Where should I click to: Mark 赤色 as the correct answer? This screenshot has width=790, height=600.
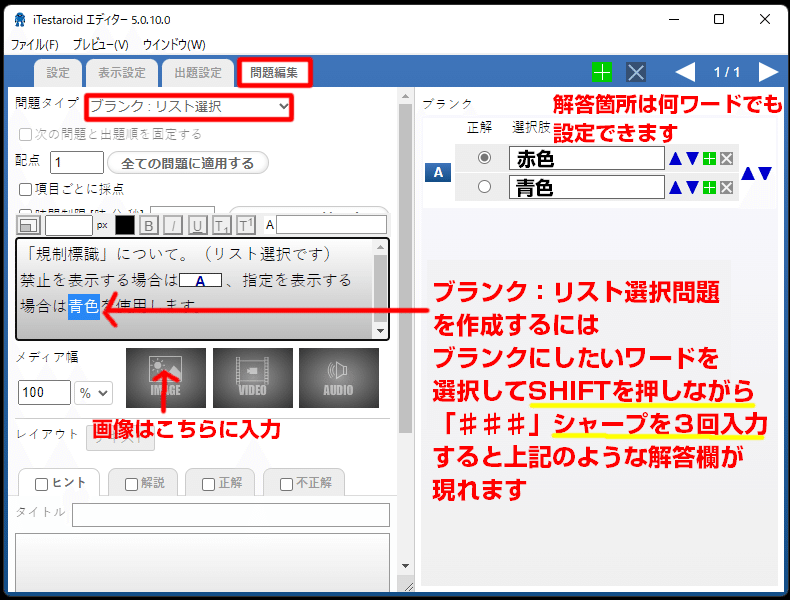(x=484, y=158)
